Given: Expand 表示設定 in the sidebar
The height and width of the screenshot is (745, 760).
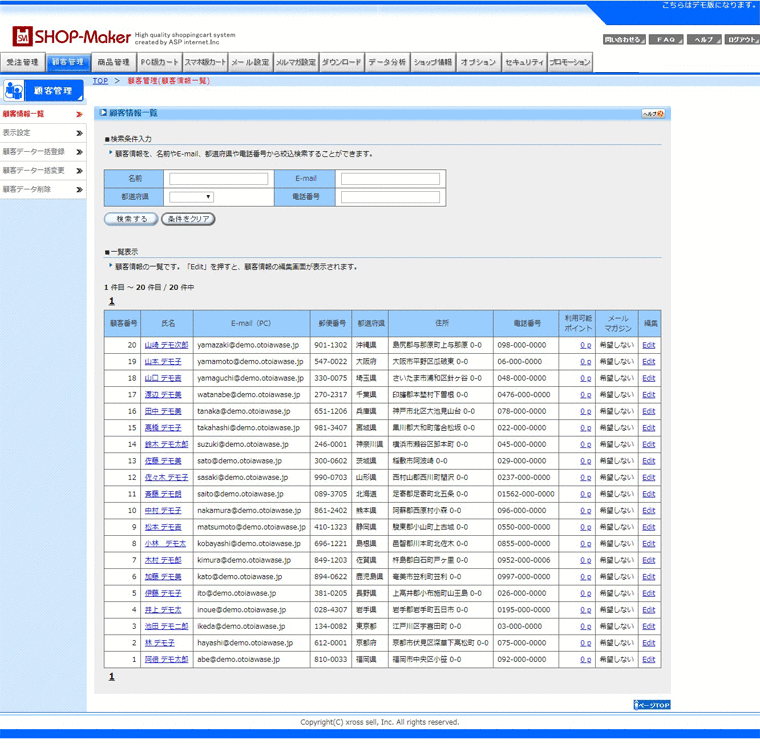Looking at the screenshot, I should click(42, 133).
